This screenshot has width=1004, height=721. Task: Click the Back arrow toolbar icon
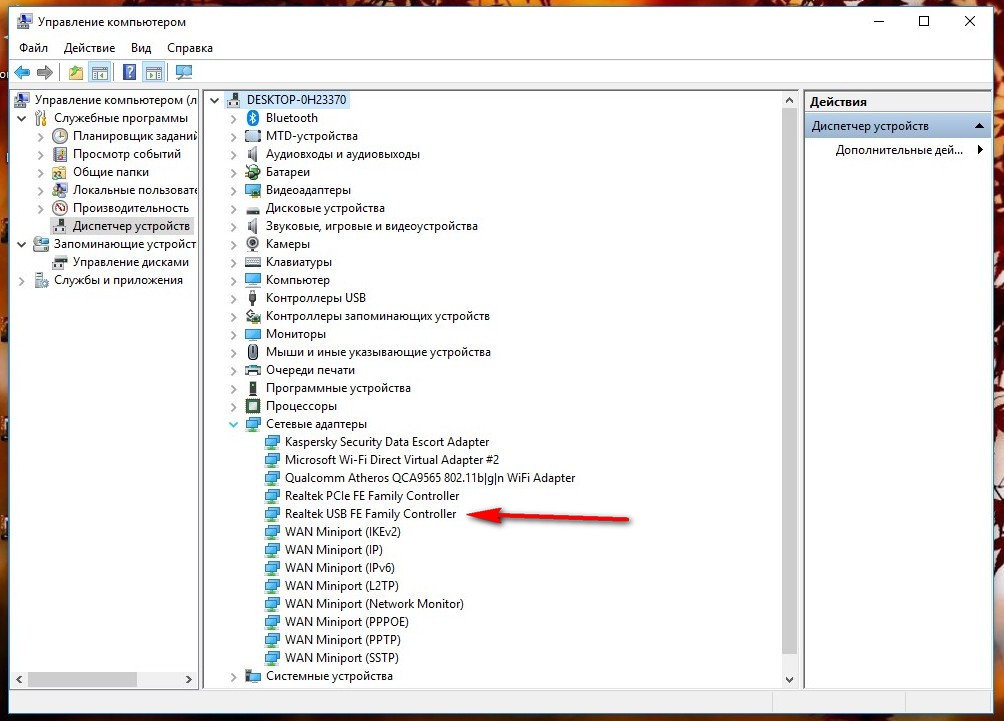[x=22, y=72]
